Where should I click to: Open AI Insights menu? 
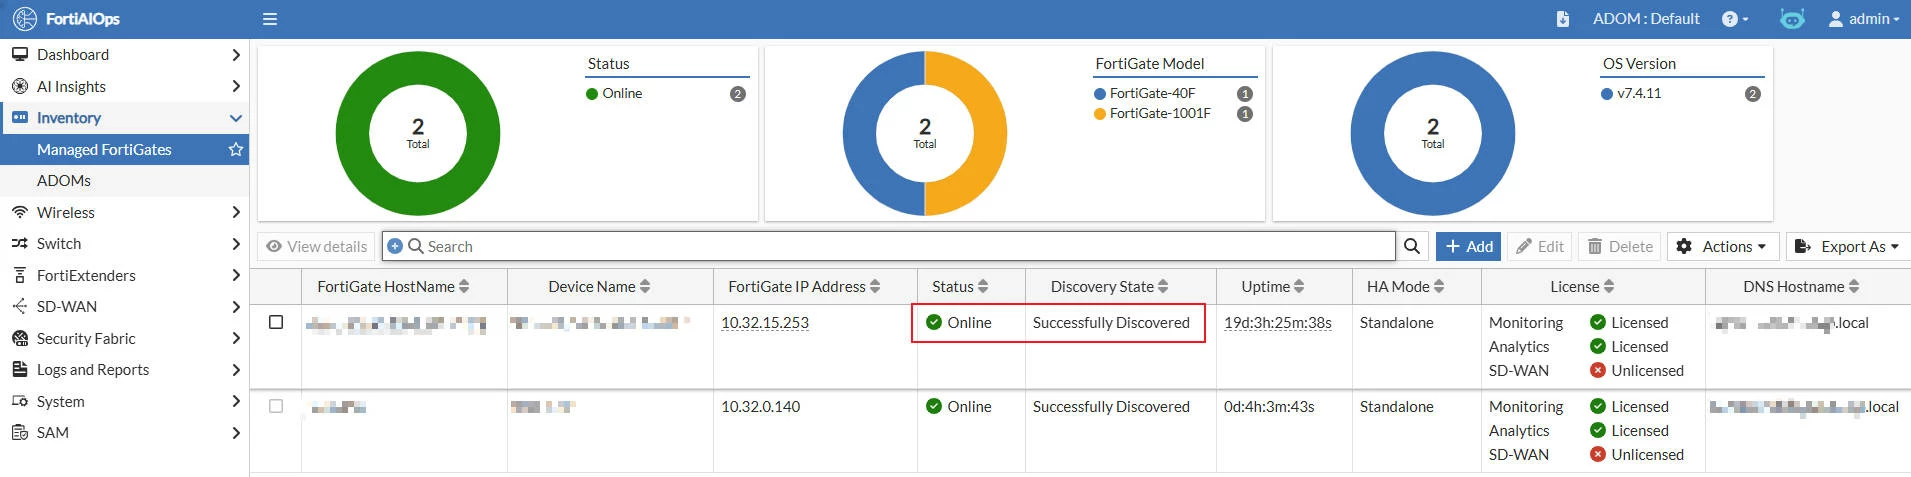124,87
